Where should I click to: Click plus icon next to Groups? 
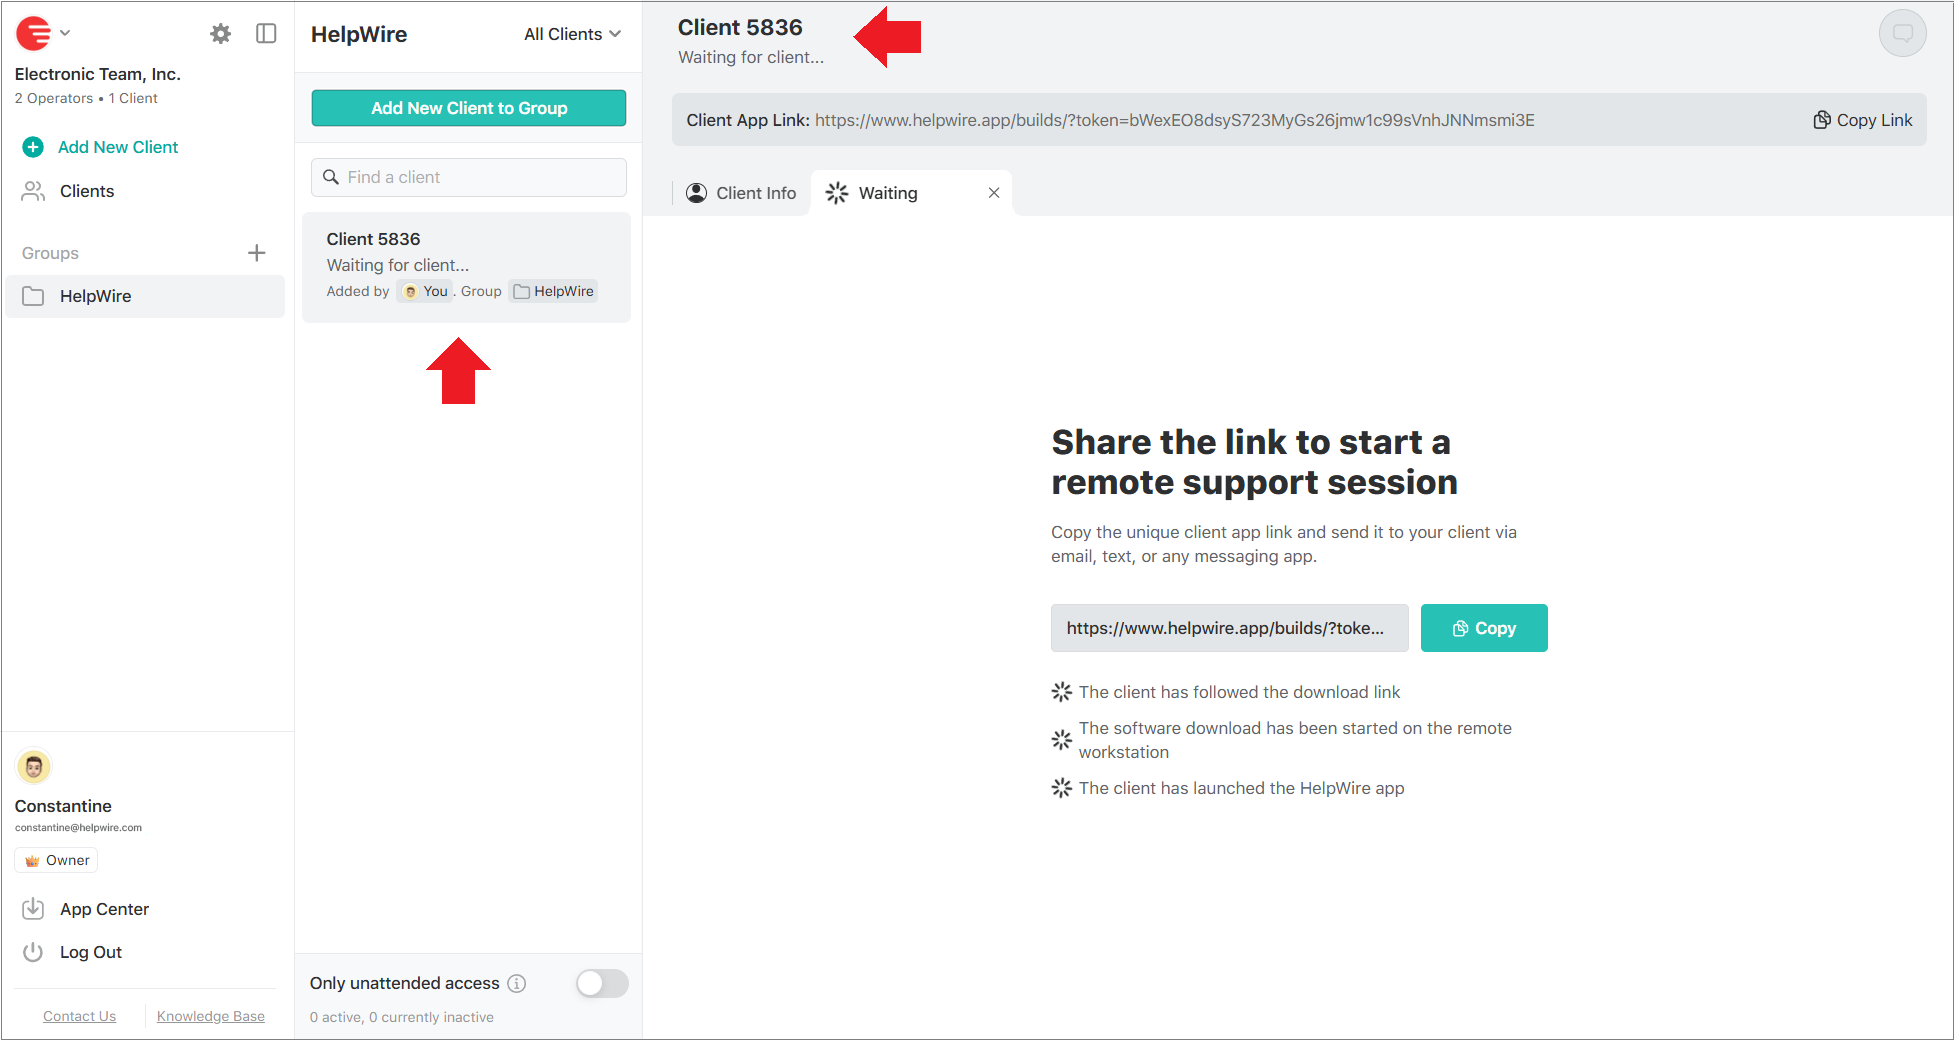256,253
